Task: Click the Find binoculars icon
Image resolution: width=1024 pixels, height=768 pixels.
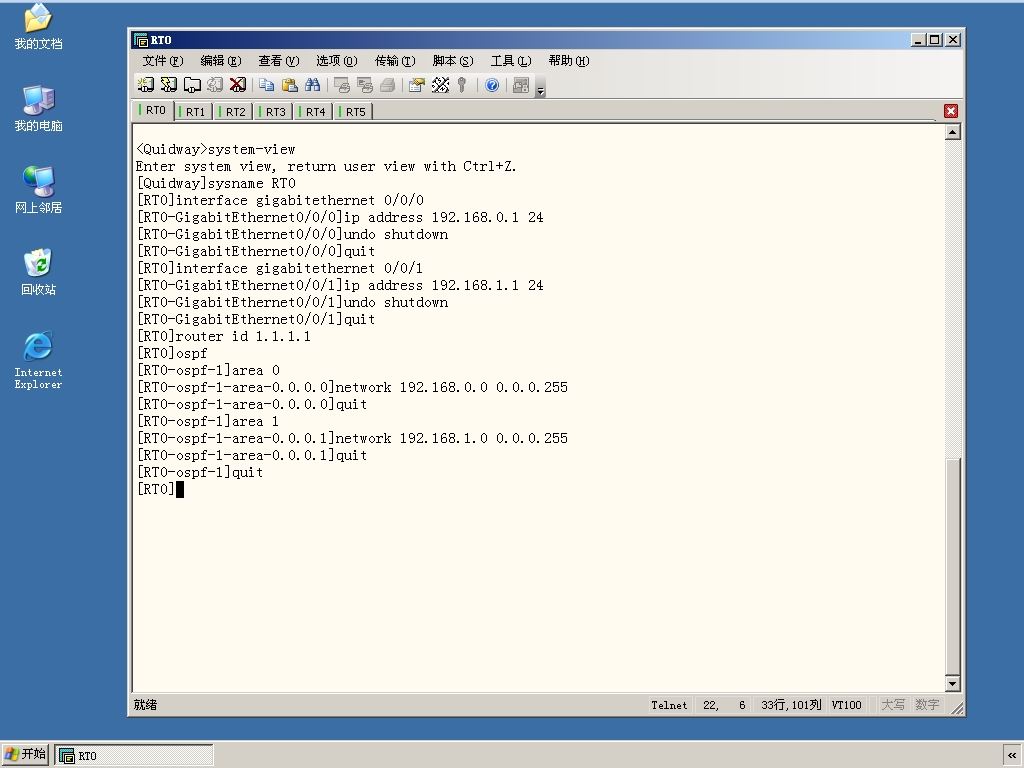Action: pos(313,85)
